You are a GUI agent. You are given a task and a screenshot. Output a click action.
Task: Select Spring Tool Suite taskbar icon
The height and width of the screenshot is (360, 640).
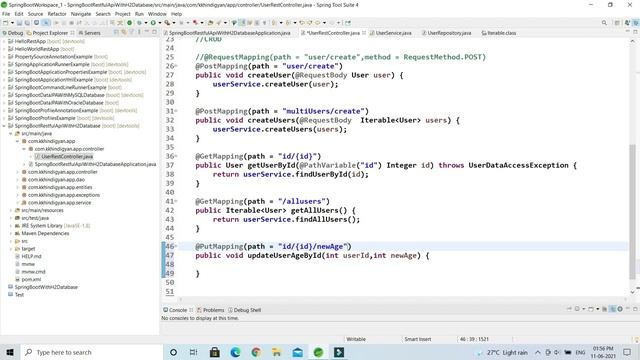(318, 352)
